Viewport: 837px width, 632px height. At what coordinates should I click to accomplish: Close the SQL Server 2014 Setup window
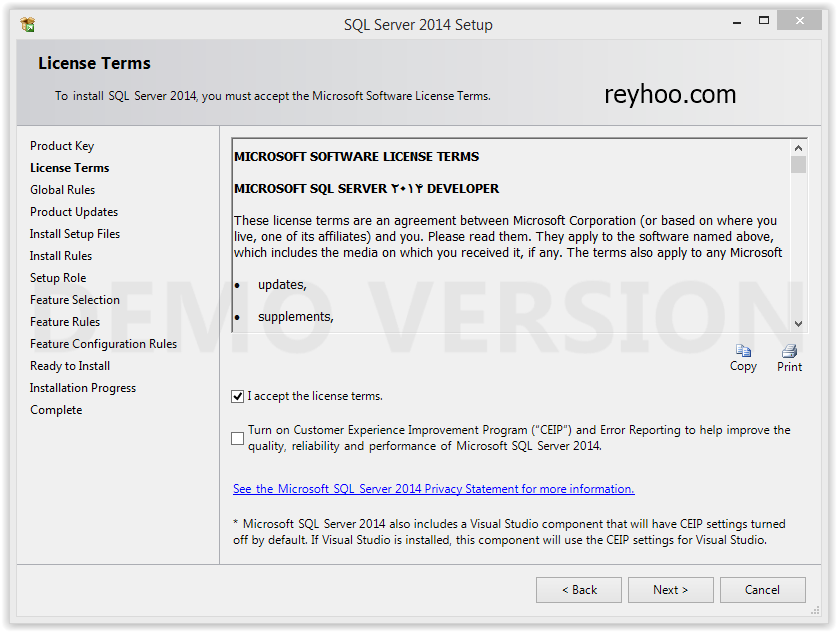[799, 20]
